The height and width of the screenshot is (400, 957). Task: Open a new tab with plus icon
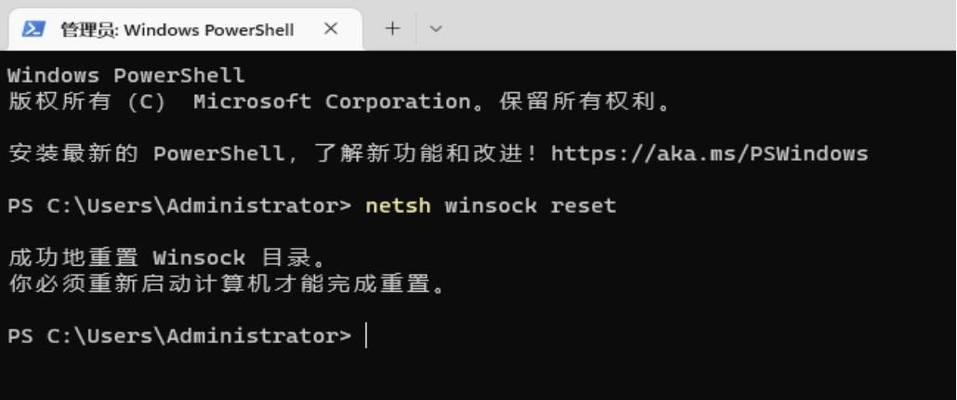point(392,28)
